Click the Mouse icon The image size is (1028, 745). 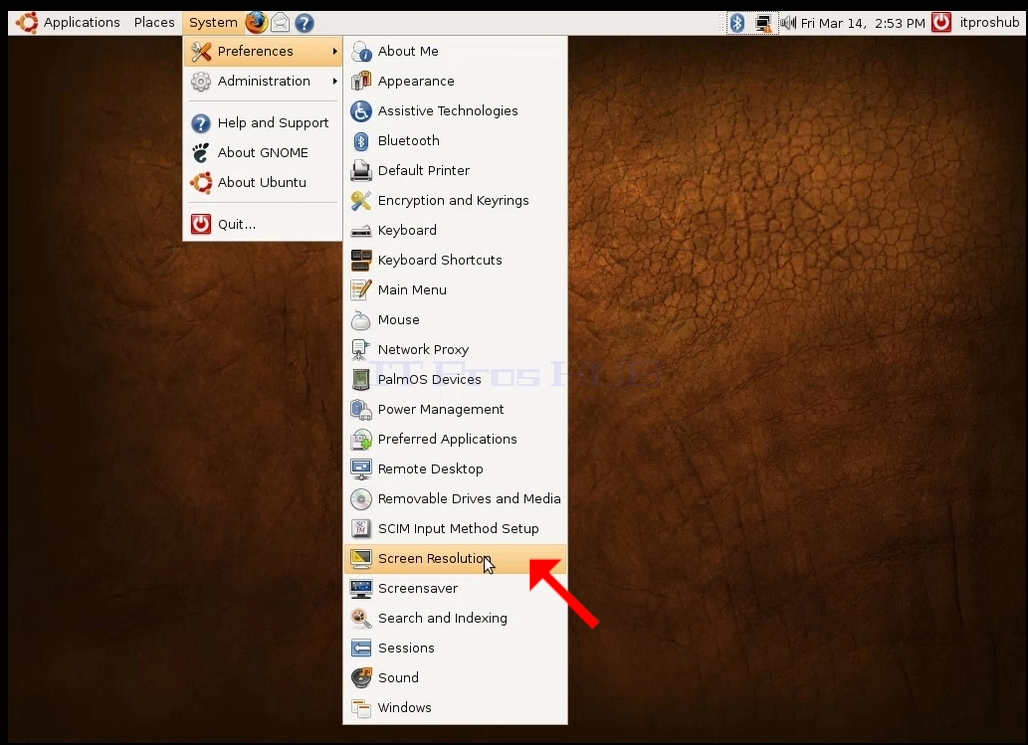pos(361,320)
